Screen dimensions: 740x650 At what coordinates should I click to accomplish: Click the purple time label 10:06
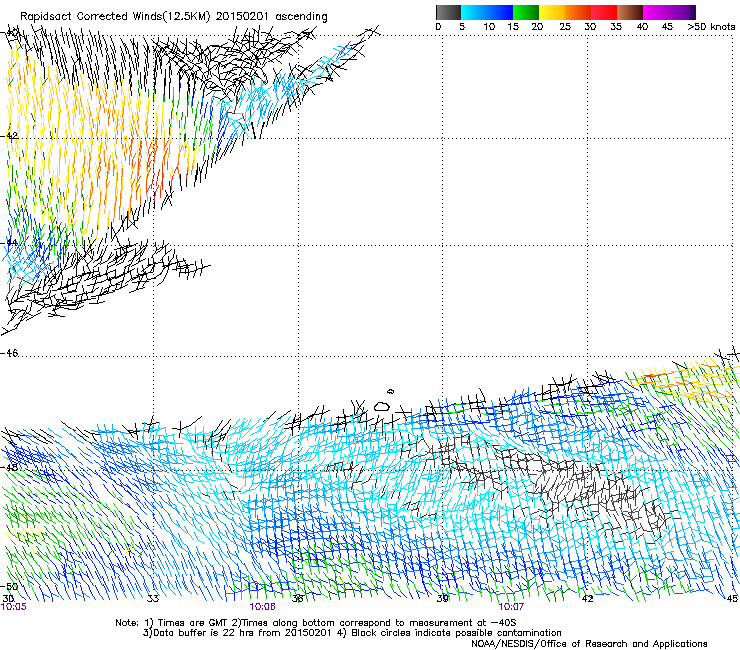pos(262,607)
